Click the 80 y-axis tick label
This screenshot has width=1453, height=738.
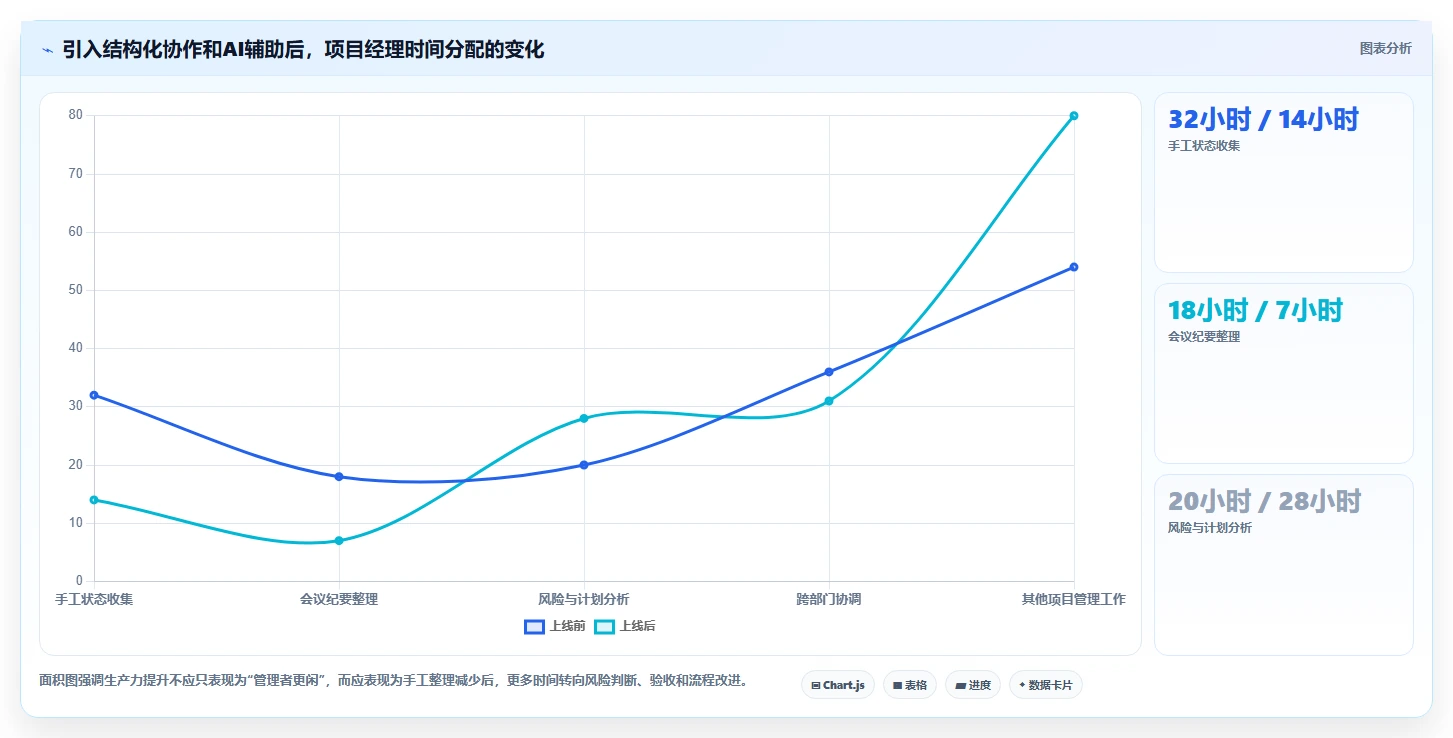coord(75,115)
